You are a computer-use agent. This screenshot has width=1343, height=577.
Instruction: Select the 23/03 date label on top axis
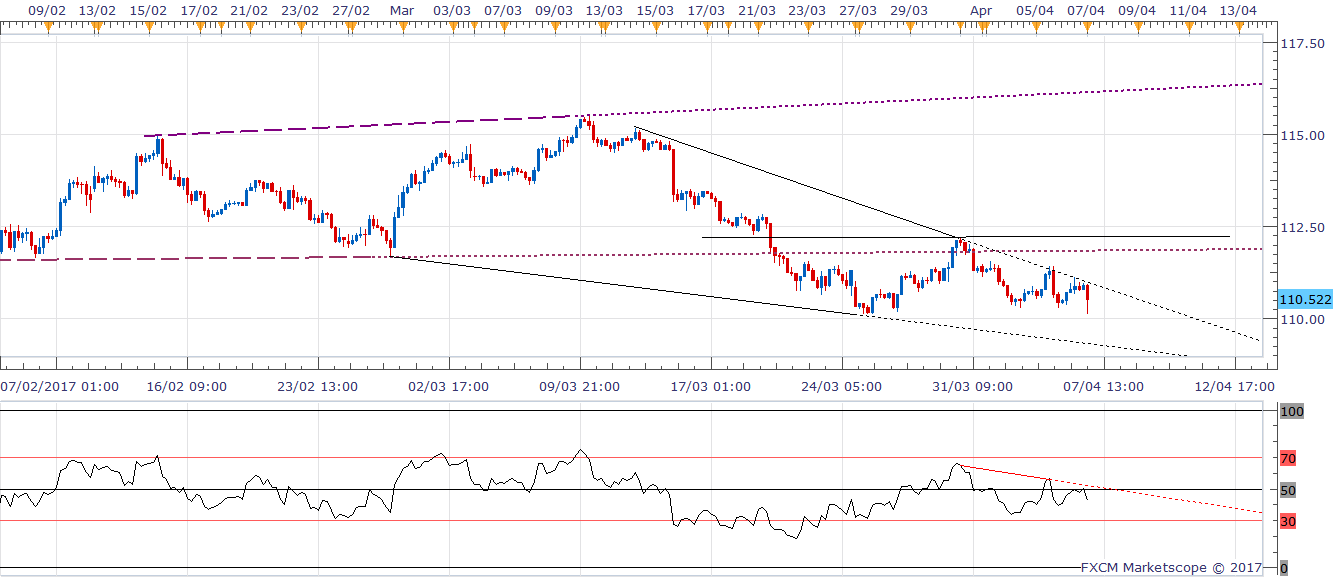(807, 9)
